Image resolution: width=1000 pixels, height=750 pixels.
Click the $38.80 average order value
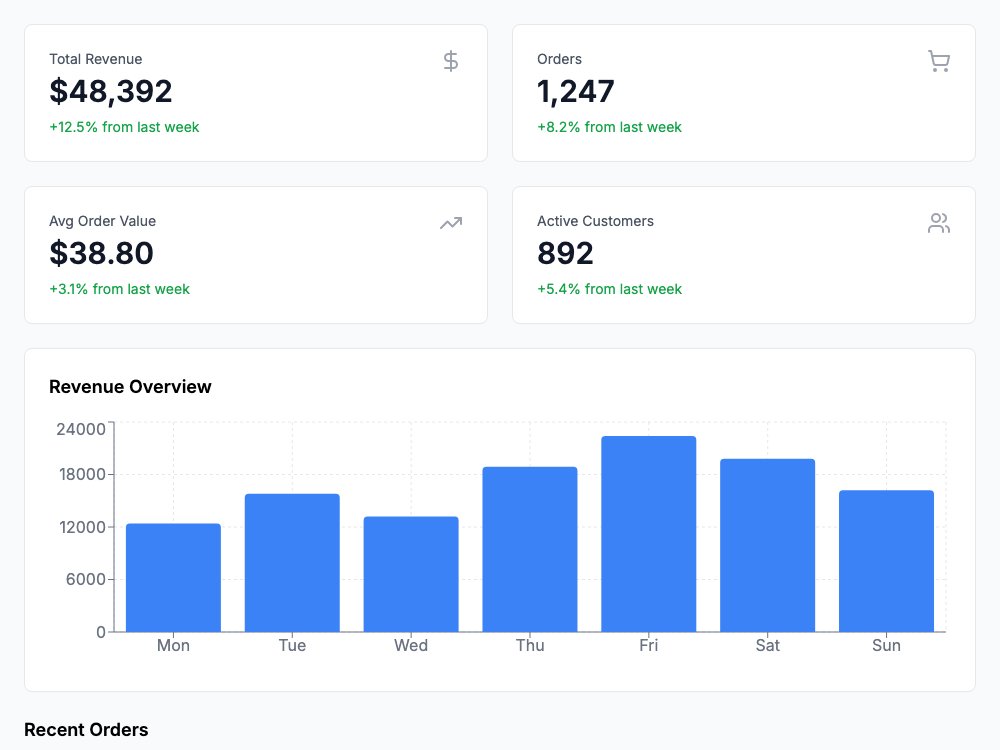101,253
